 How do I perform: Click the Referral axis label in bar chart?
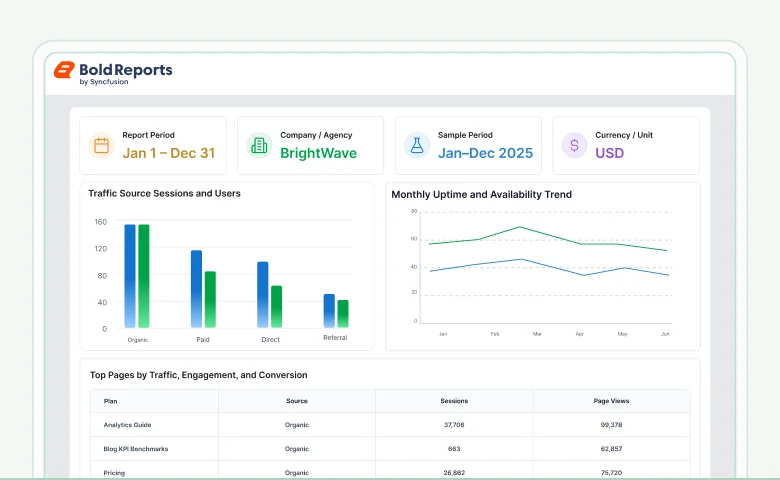tap(335, 338)
